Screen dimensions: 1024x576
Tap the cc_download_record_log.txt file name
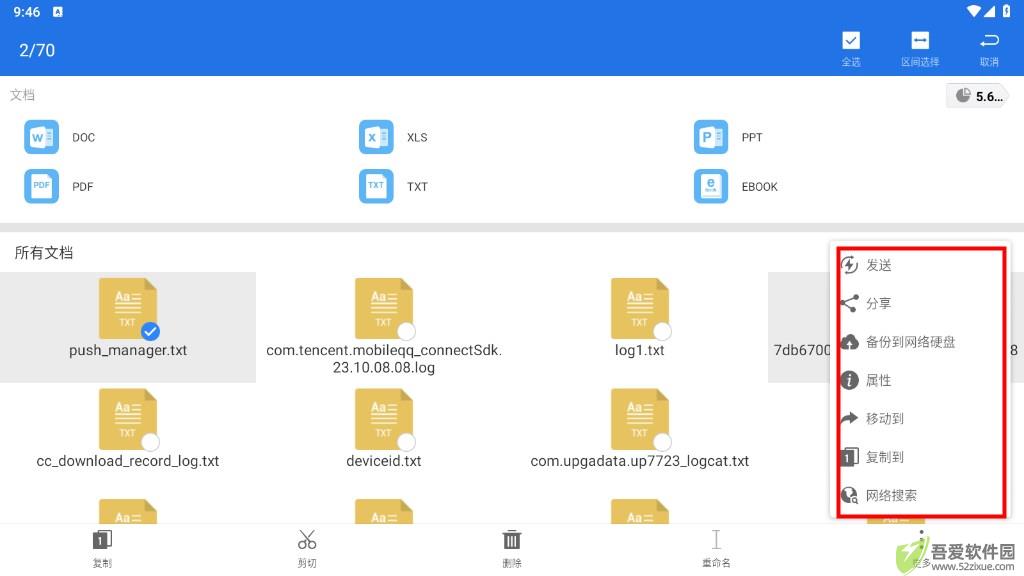(x=127, y=461)
